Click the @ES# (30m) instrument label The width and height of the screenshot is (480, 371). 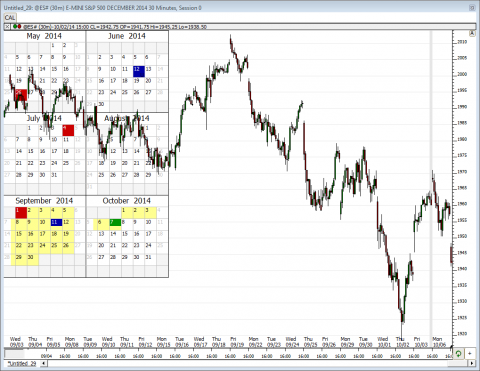[33, 27]
